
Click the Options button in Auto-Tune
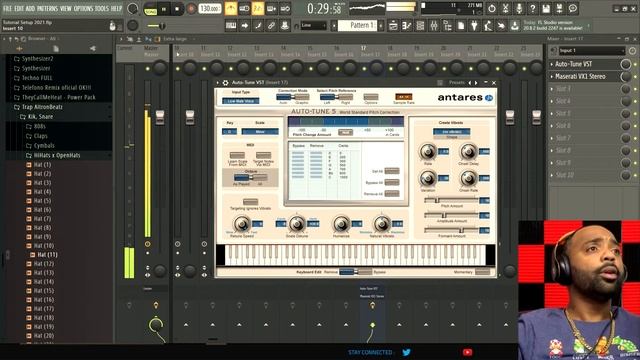371,97
